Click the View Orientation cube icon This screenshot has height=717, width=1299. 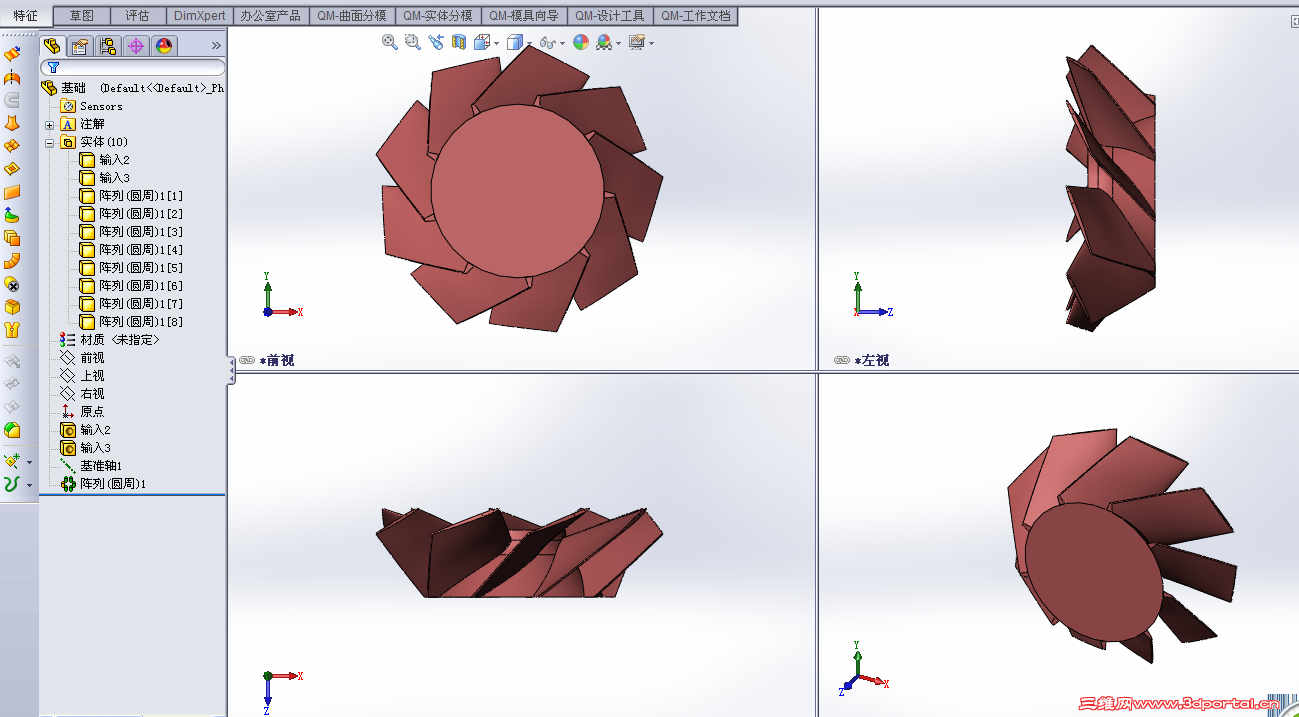481,42
